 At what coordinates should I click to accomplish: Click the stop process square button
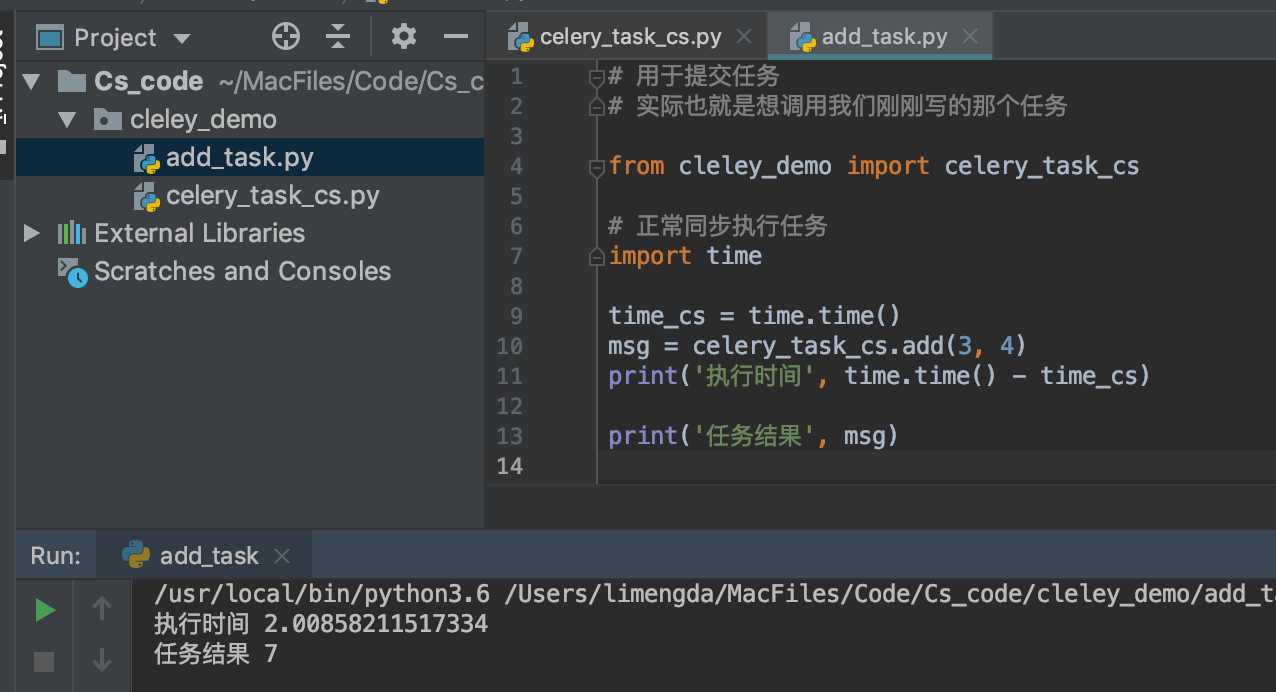44,661
